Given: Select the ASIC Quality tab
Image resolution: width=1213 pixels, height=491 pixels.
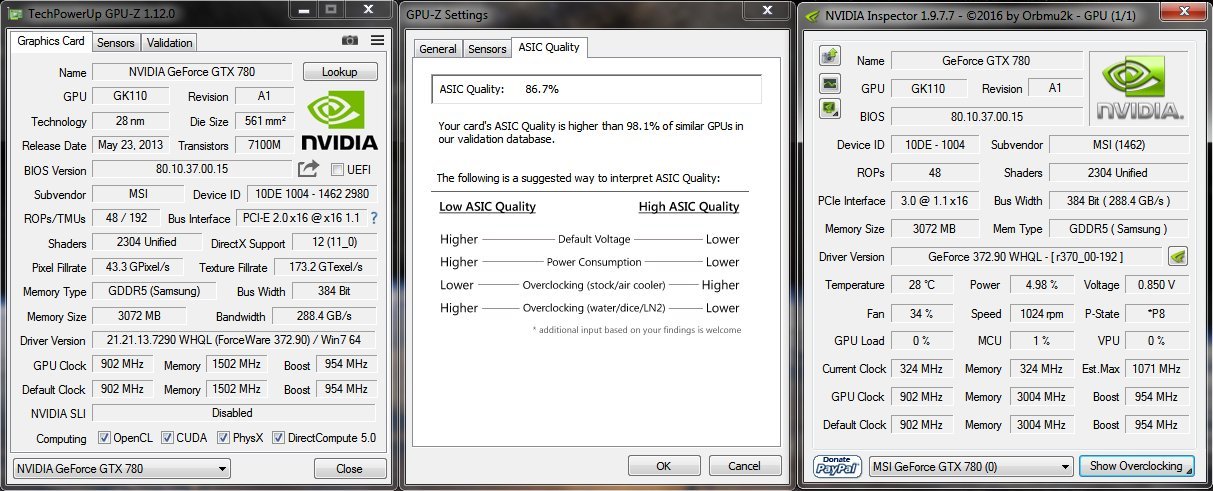Looking at the screenshot, I should point(548,47).
